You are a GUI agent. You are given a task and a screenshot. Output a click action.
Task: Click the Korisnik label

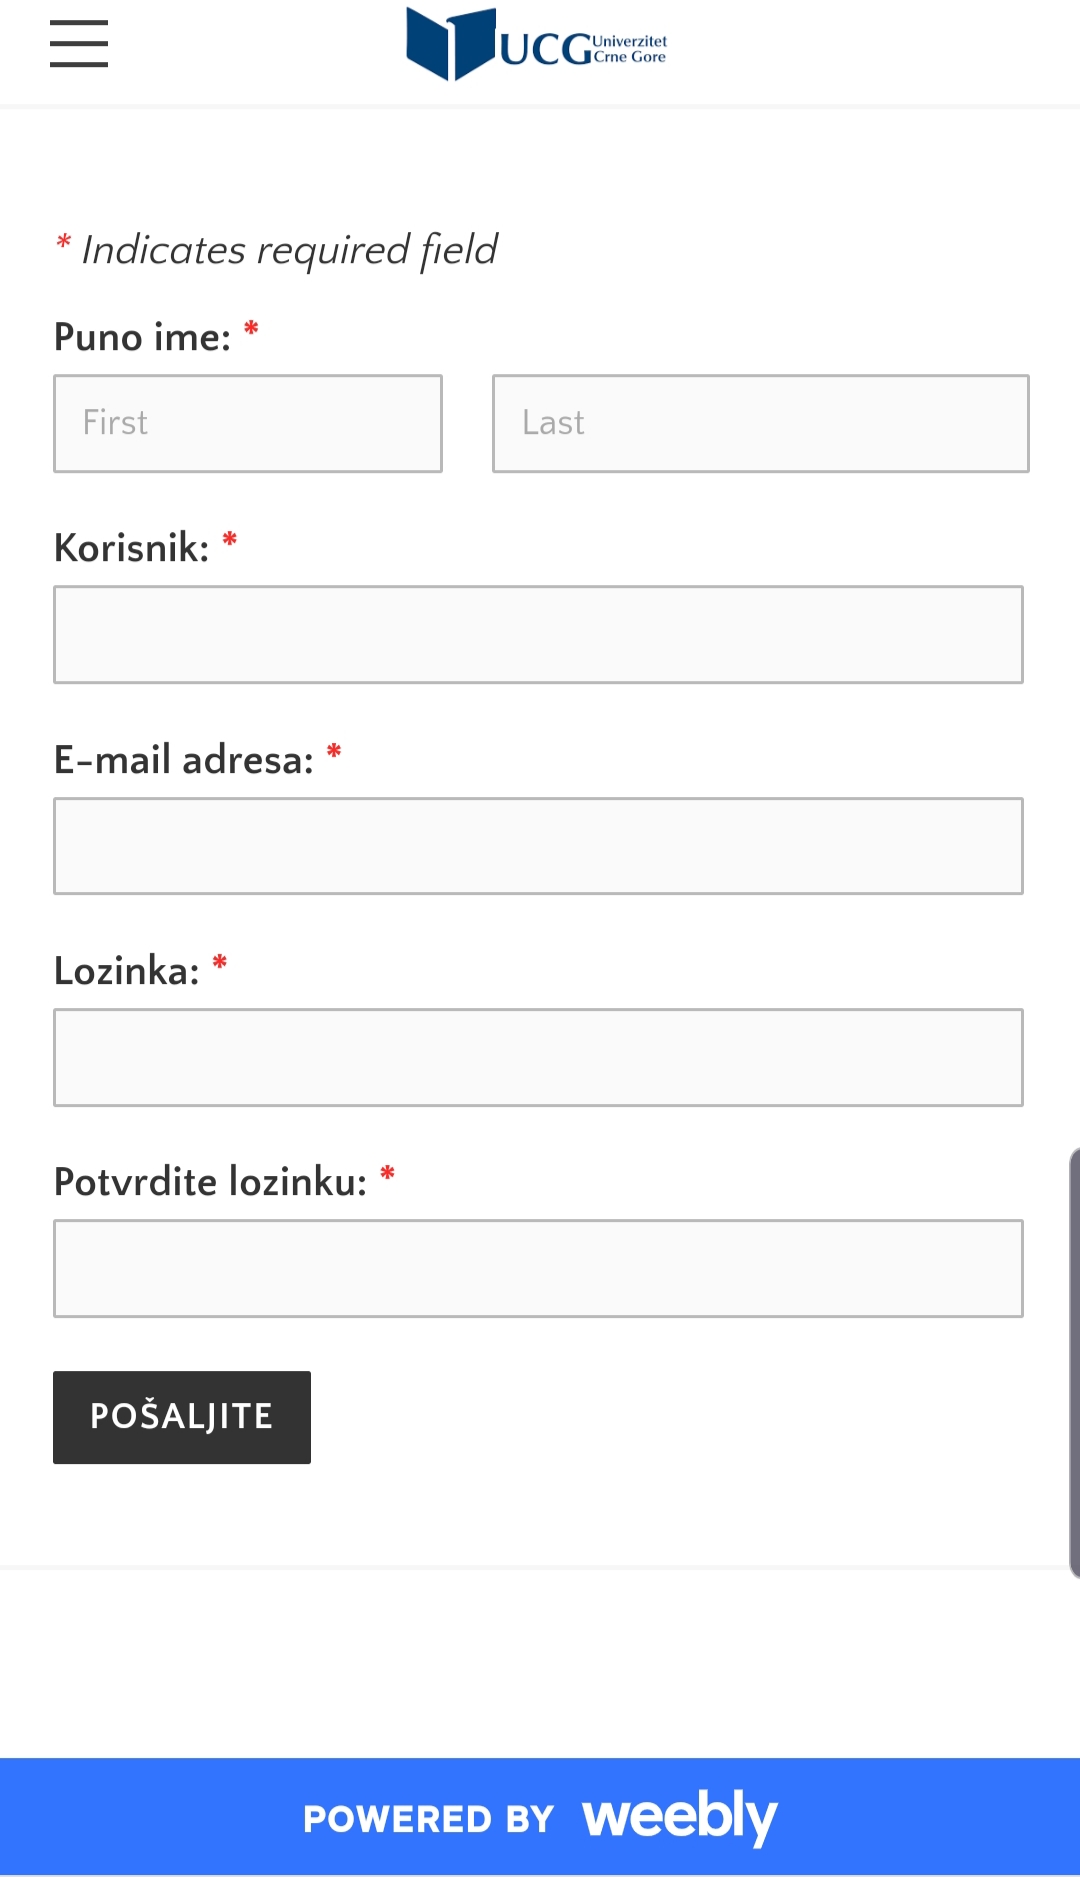pos(132,548)
